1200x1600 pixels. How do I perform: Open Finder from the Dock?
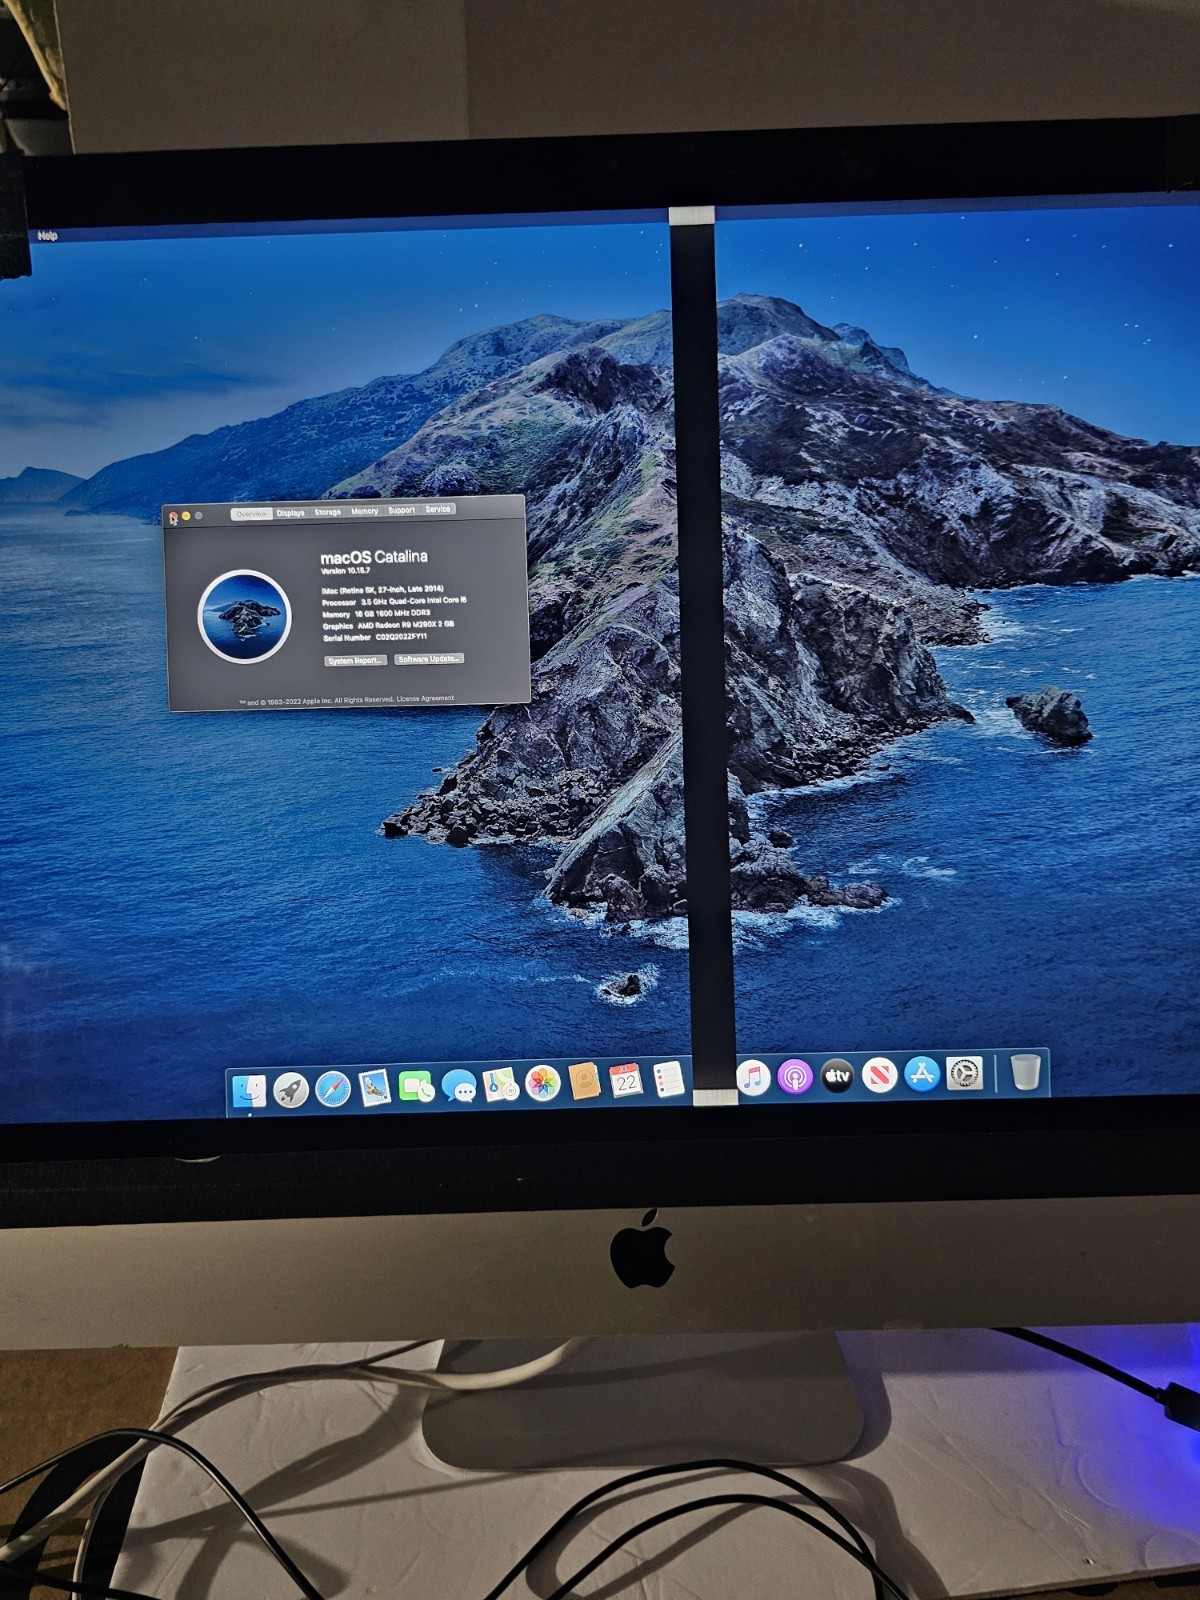coord(248,1091)
